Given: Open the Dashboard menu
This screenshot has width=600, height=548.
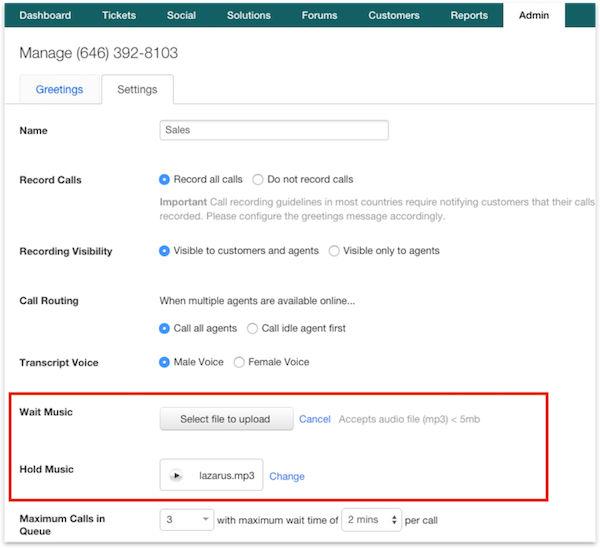Looking at the screenshot, I should [x=45, y=15].
